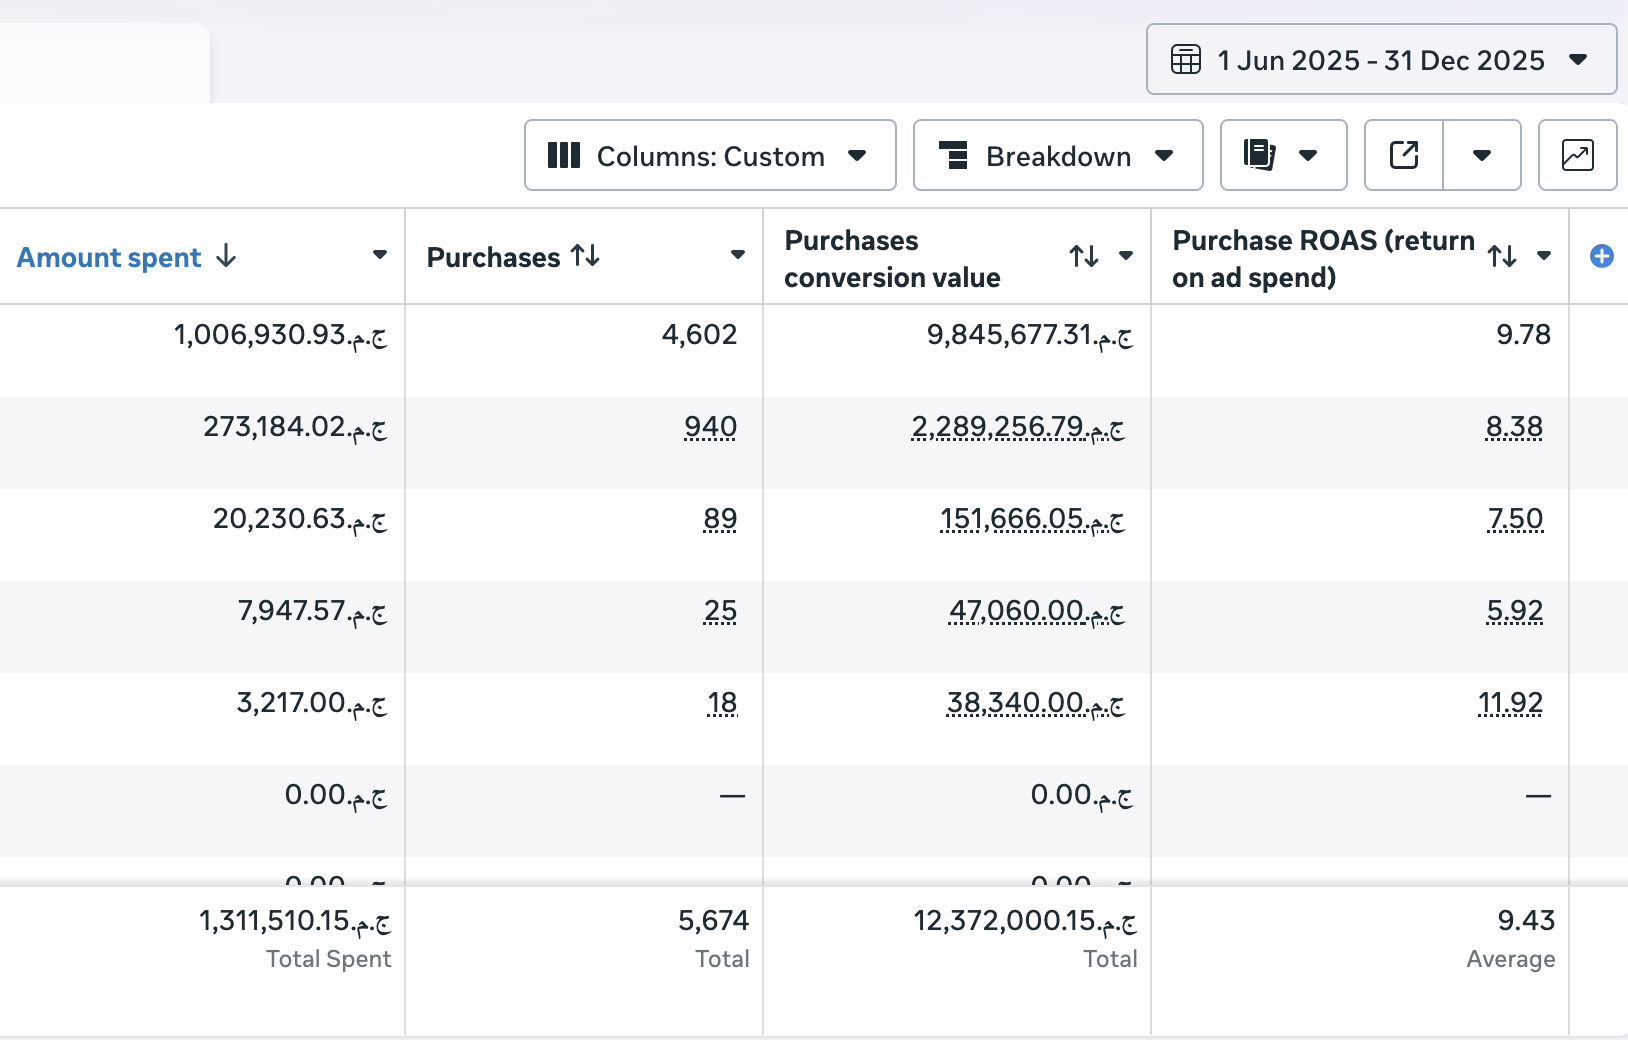Screen dimensions: 1628x1040
Task: Click the Purchases value 18
Action: point(722,704)
